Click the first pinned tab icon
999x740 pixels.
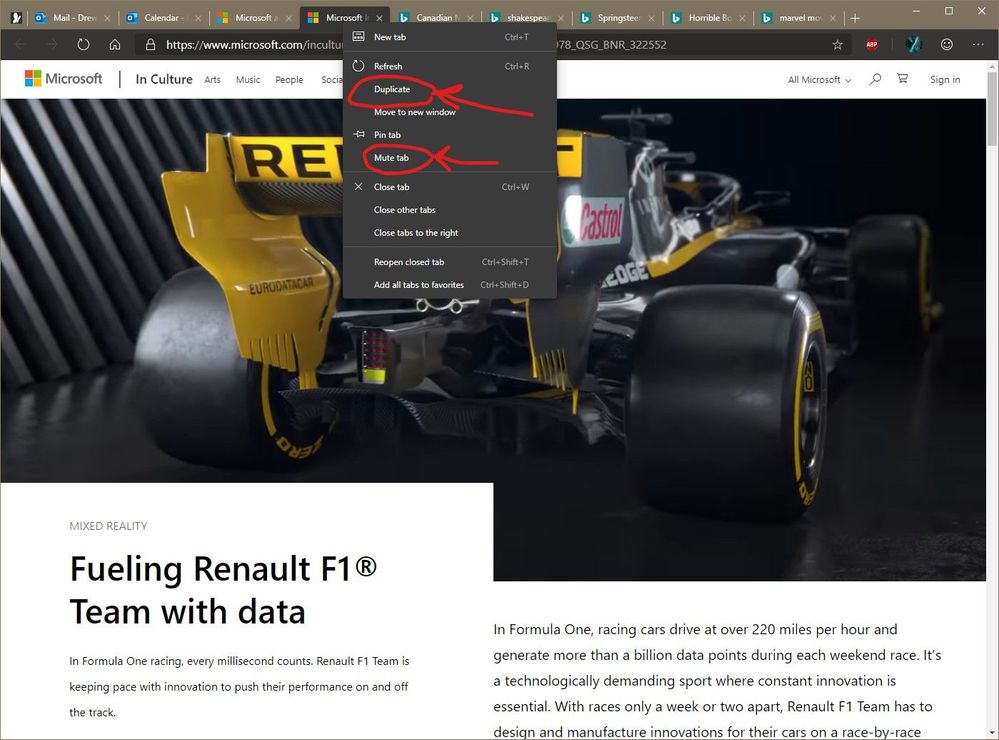pos(17,18)
